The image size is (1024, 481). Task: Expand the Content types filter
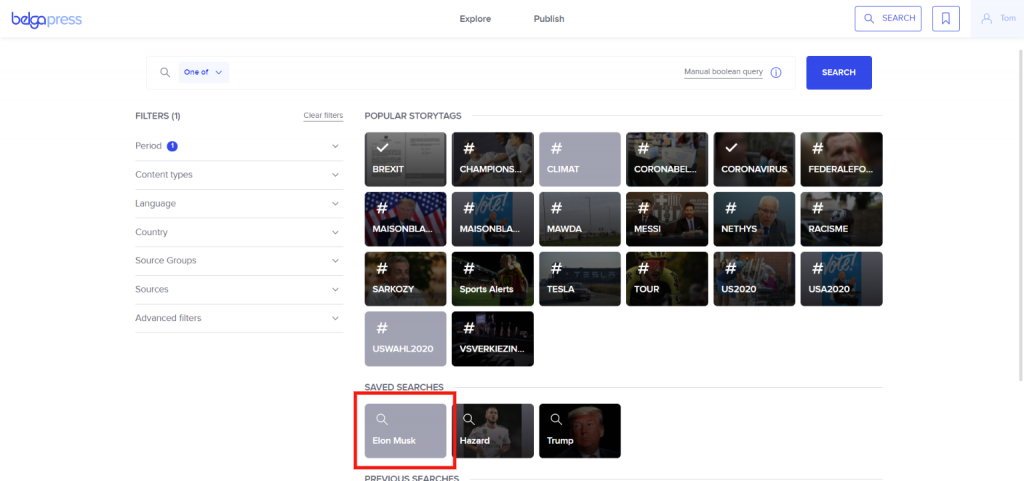(239, 175)
